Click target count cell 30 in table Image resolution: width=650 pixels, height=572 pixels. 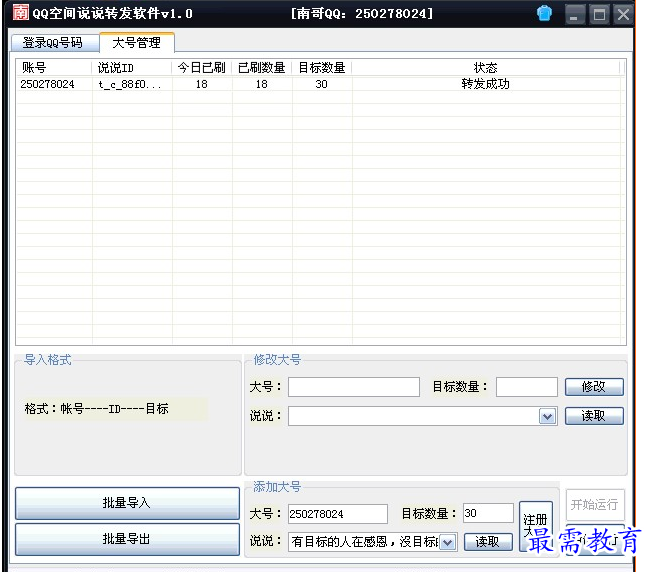(x=321, y=84)
